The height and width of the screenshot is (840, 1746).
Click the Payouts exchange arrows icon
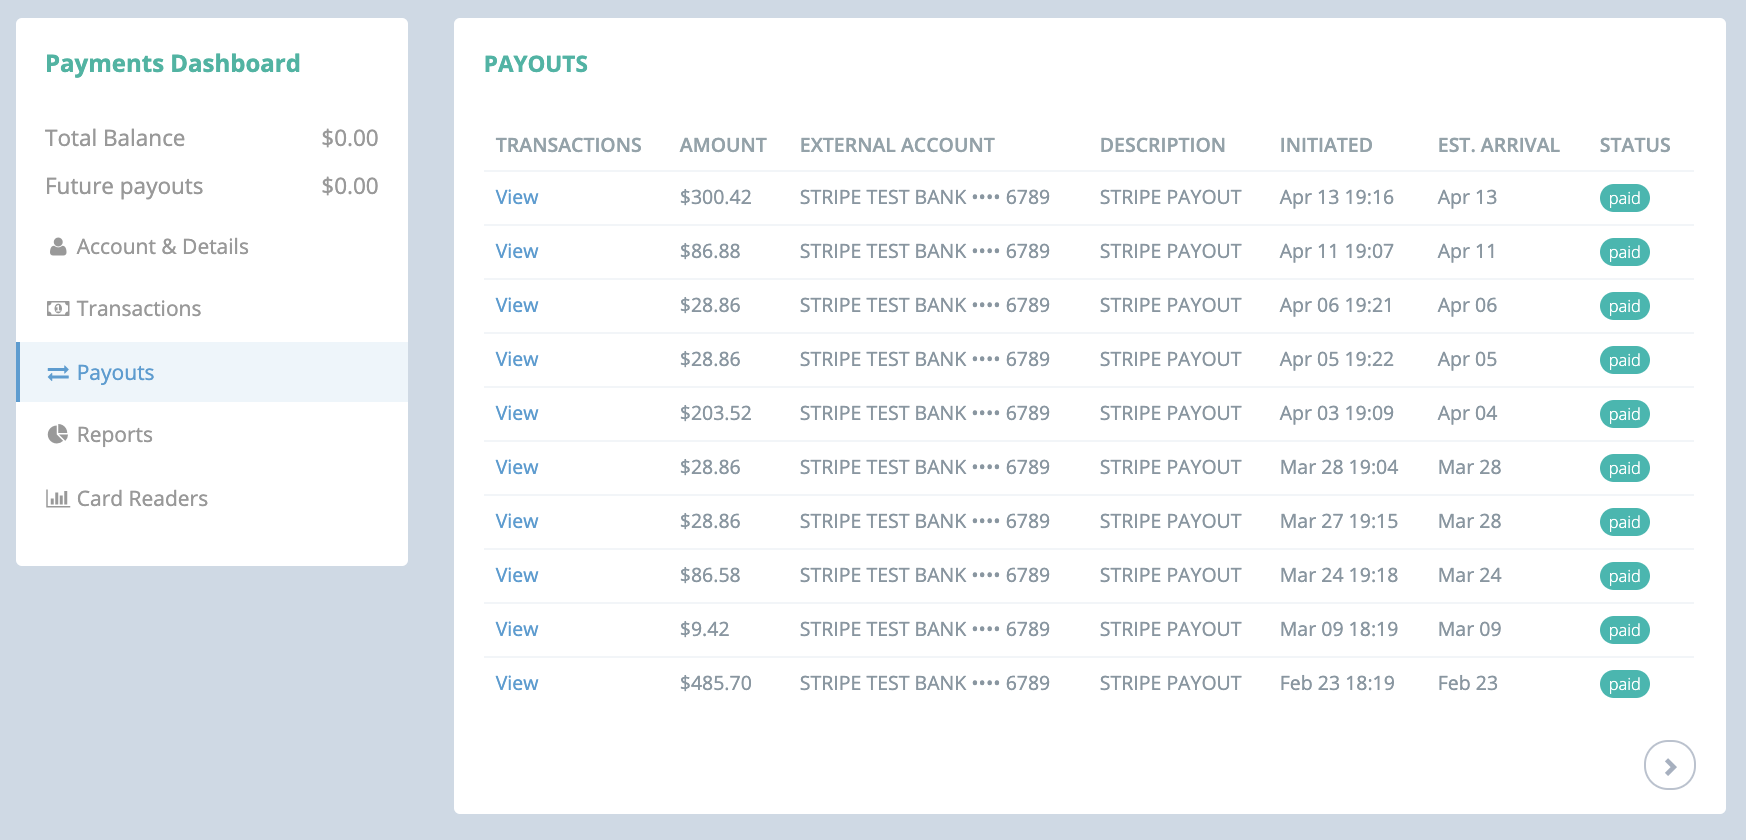pos(58,373)
